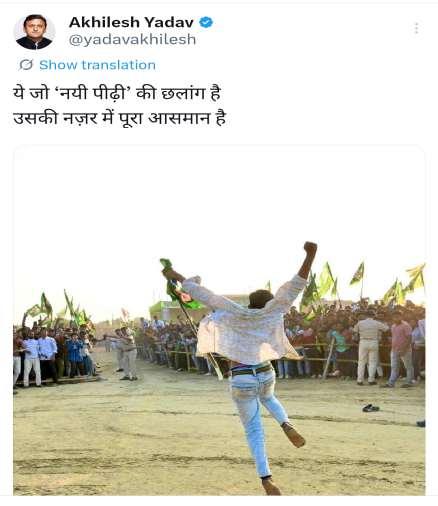Image resolution: width=438 pixels, height=506 pixels.
Task: Click the crowd on the left side of photo
Action: [53, 353]
